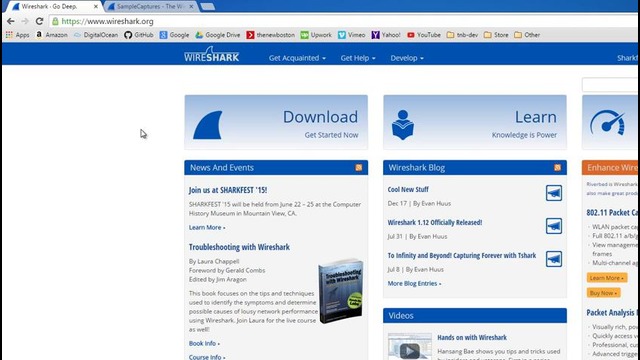Open To Infinity and Beyond! blog post

click(x=462, y=256)
